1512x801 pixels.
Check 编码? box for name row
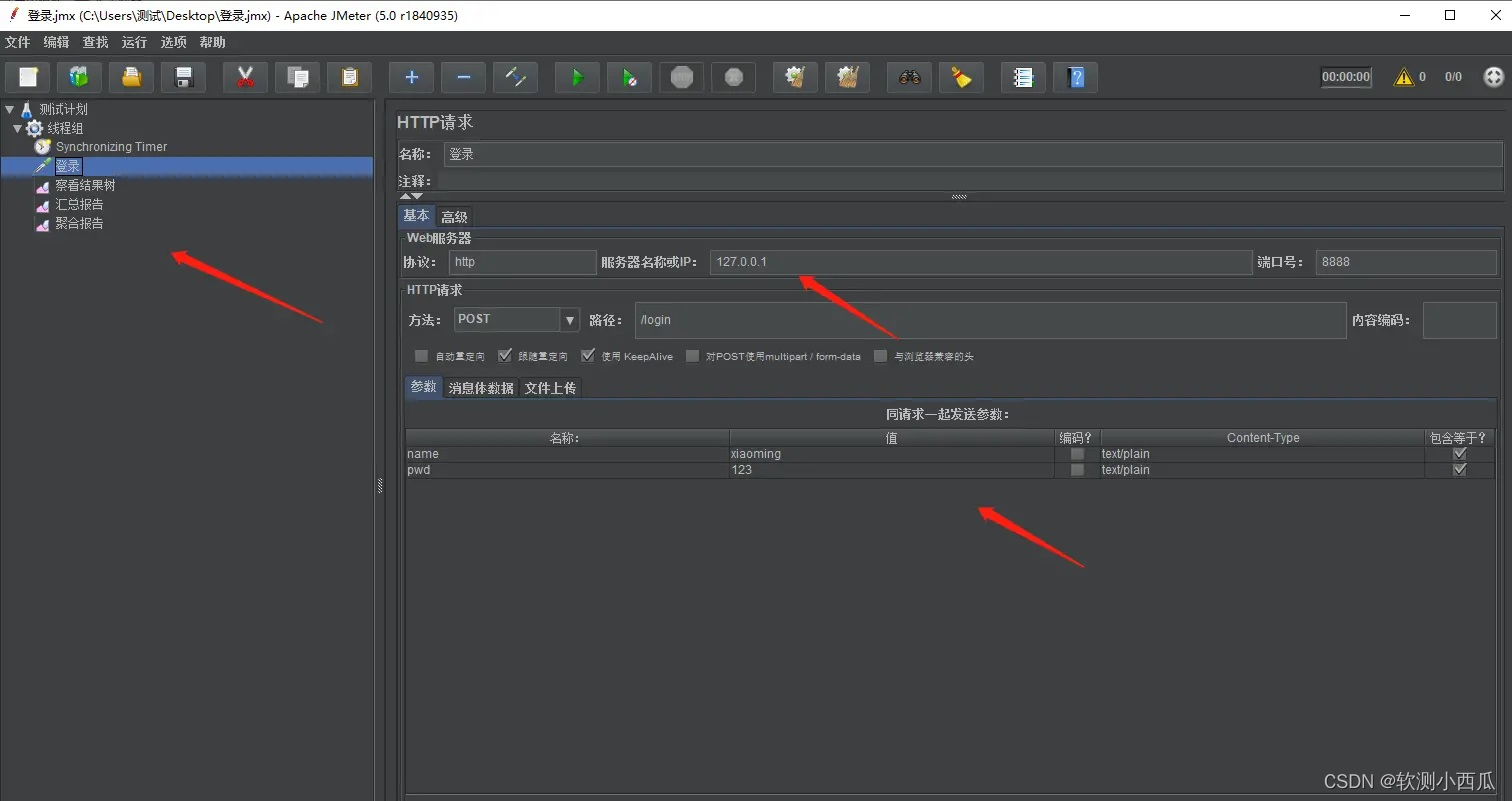click(x=1077, y=454)
